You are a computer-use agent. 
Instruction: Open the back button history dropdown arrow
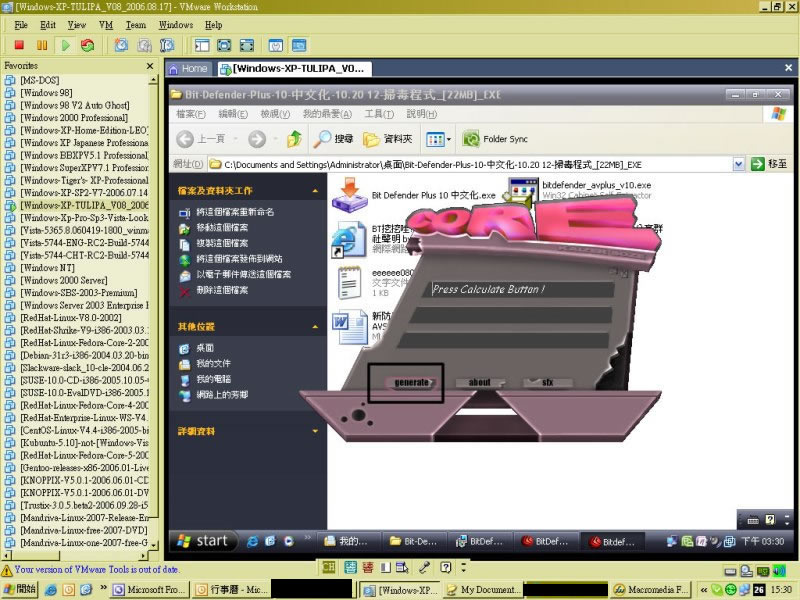click(x=236, y=139)
